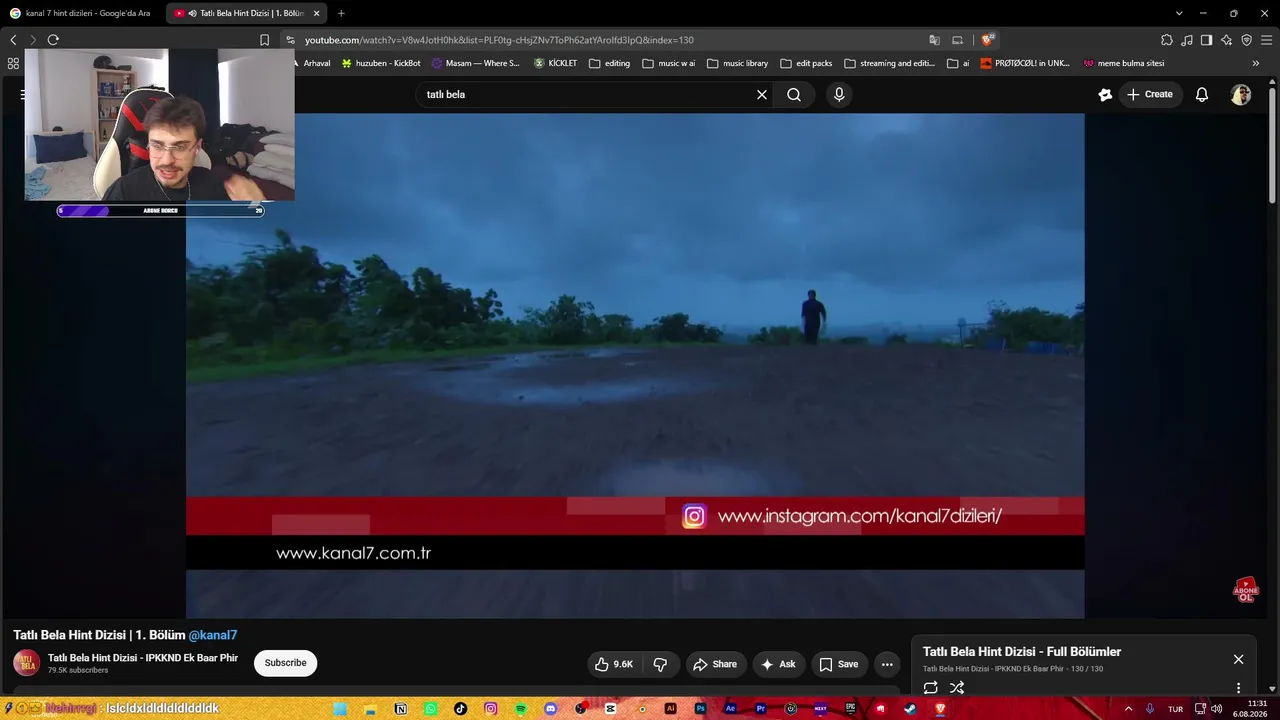This screenshot has height=720, width=1280.
Task: Open the Tatlı Bela Hint Dizisi - Full Bölümler playlist title
Action: tap(1022, 652)
